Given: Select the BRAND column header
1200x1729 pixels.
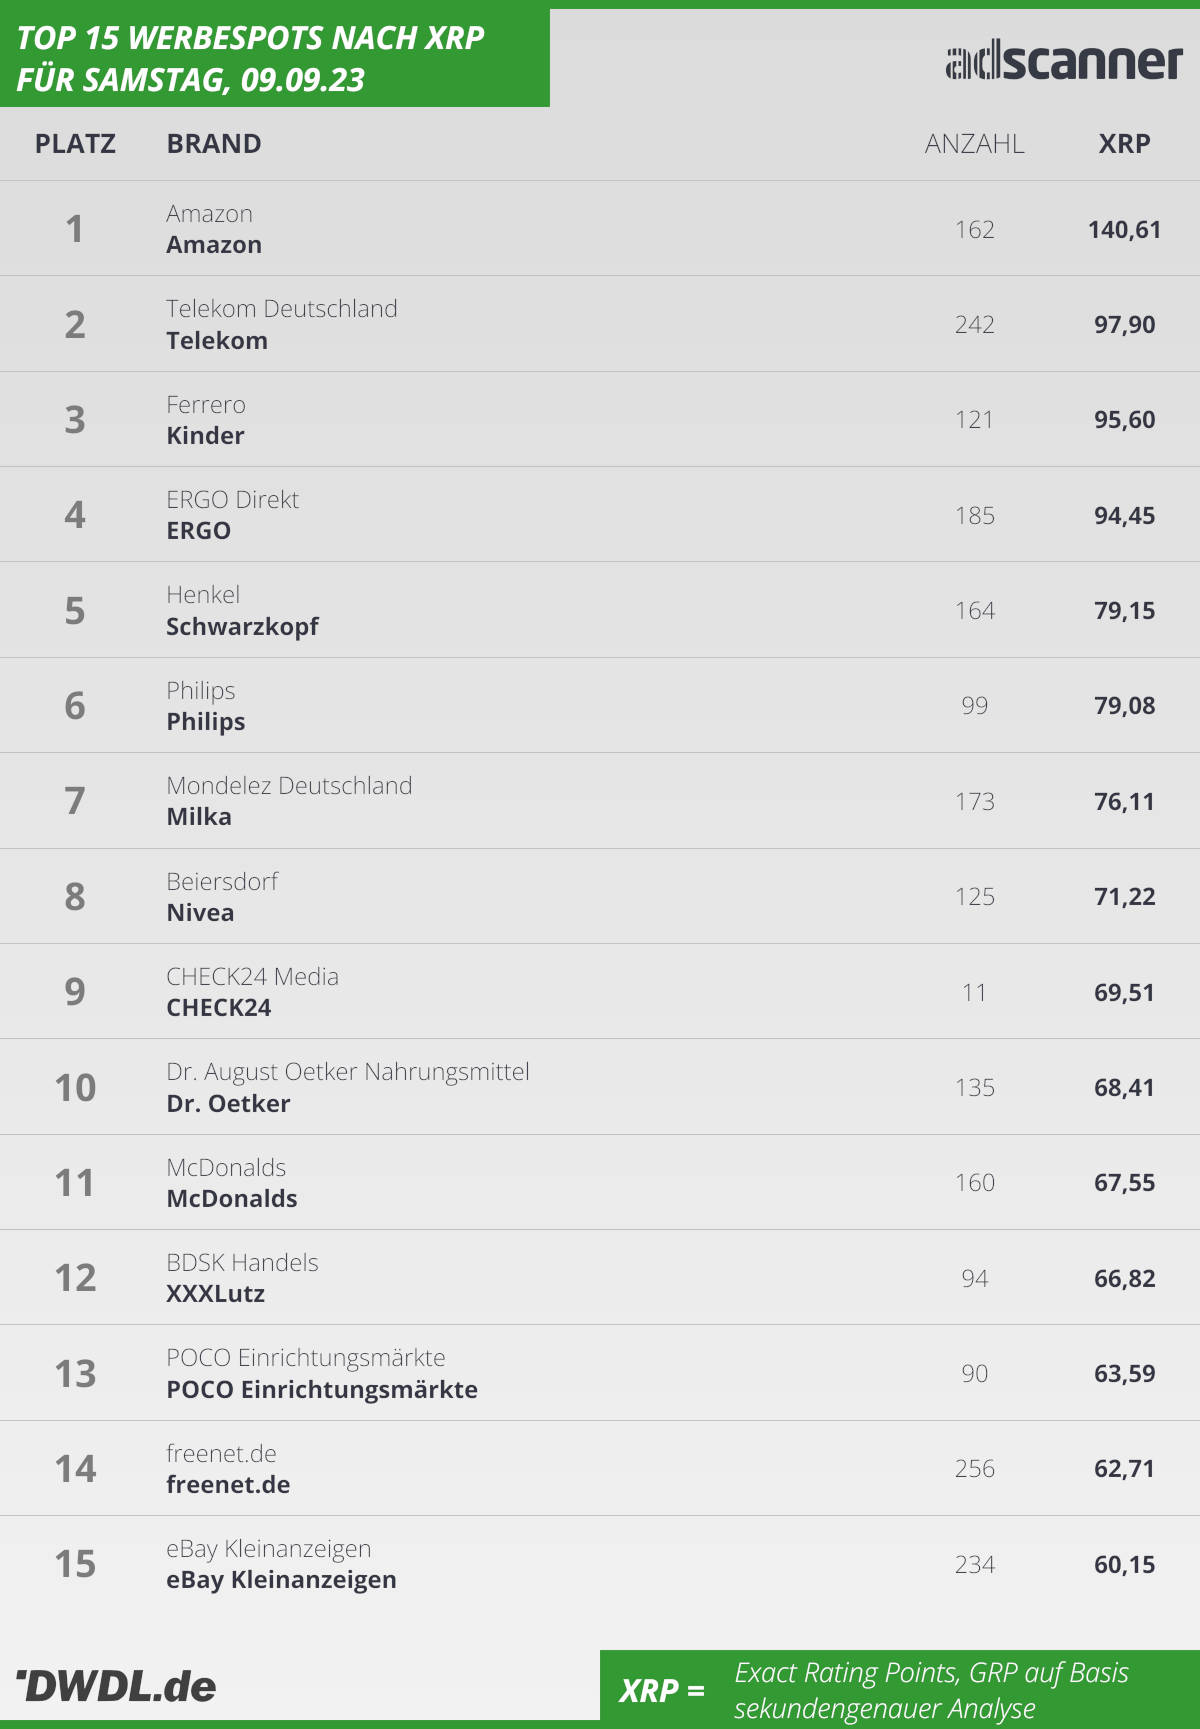Looking at the screenshot, I should click(x=214, y=144).
